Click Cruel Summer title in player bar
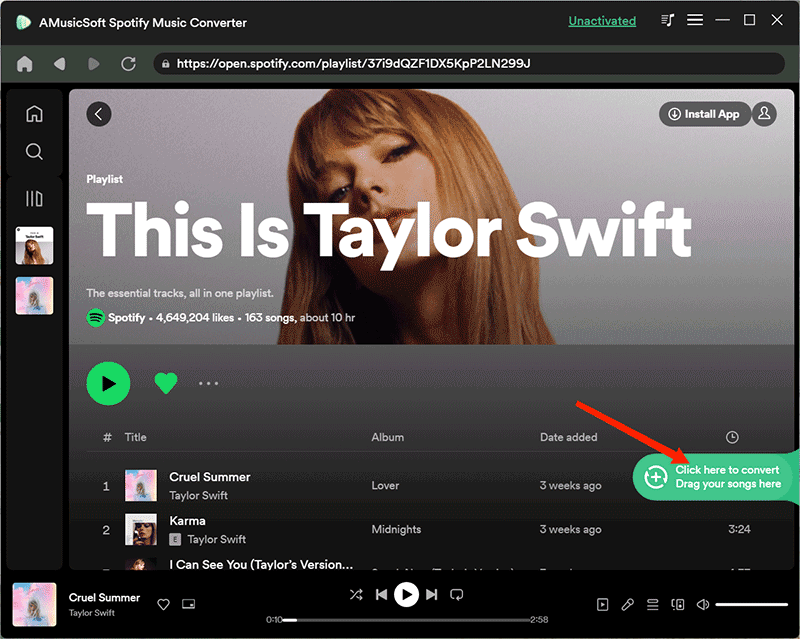The width and height of the screenshot is (800, 639). click(105, 598)
